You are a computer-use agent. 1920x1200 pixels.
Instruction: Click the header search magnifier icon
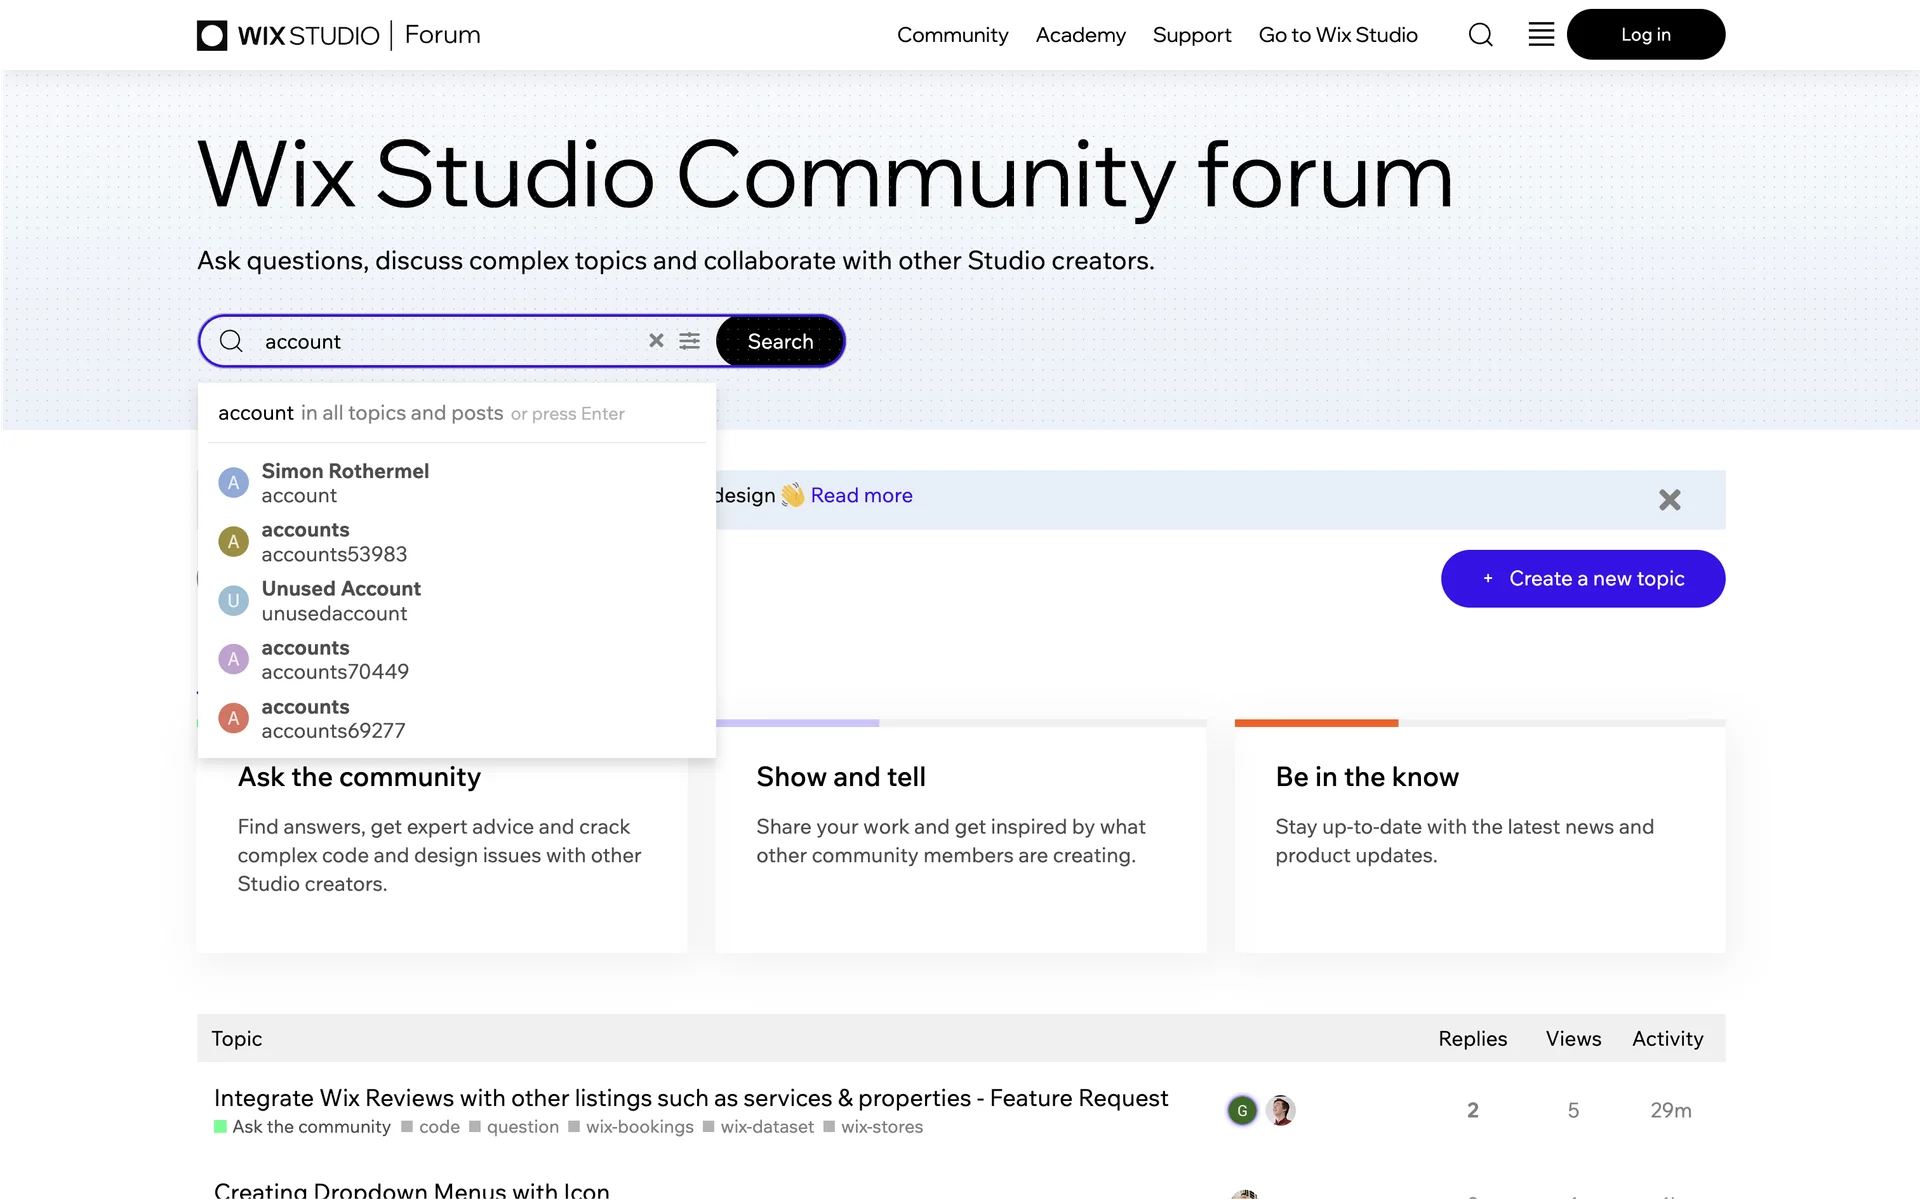(x=1480, y=35)
